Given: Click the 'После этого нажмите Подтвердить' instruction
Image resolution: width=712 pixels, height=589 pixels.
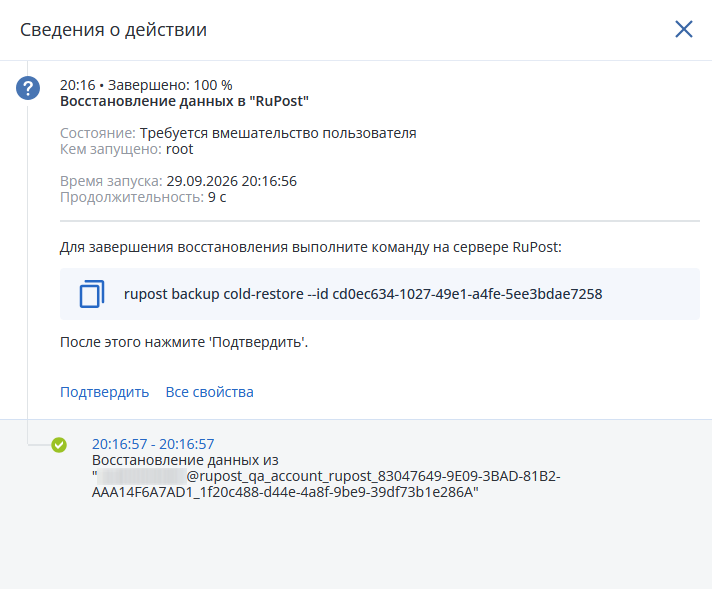Looking at the screenshot, I should (184, 342).
